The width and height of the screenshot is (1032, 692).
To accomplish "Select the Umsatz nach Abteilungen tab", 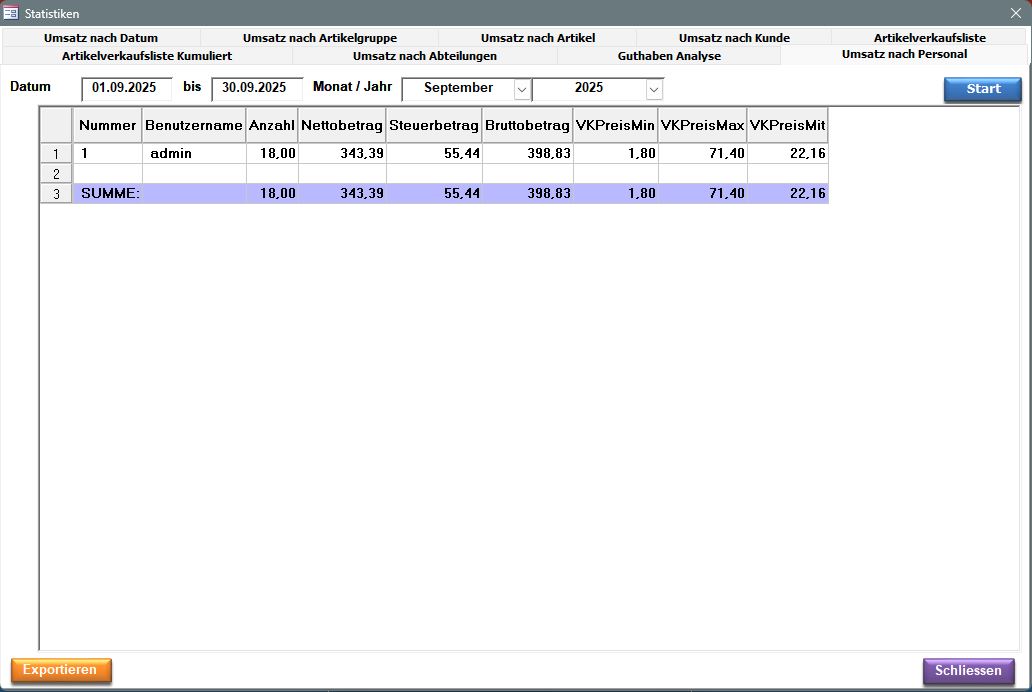I will [x=424, y=56].
